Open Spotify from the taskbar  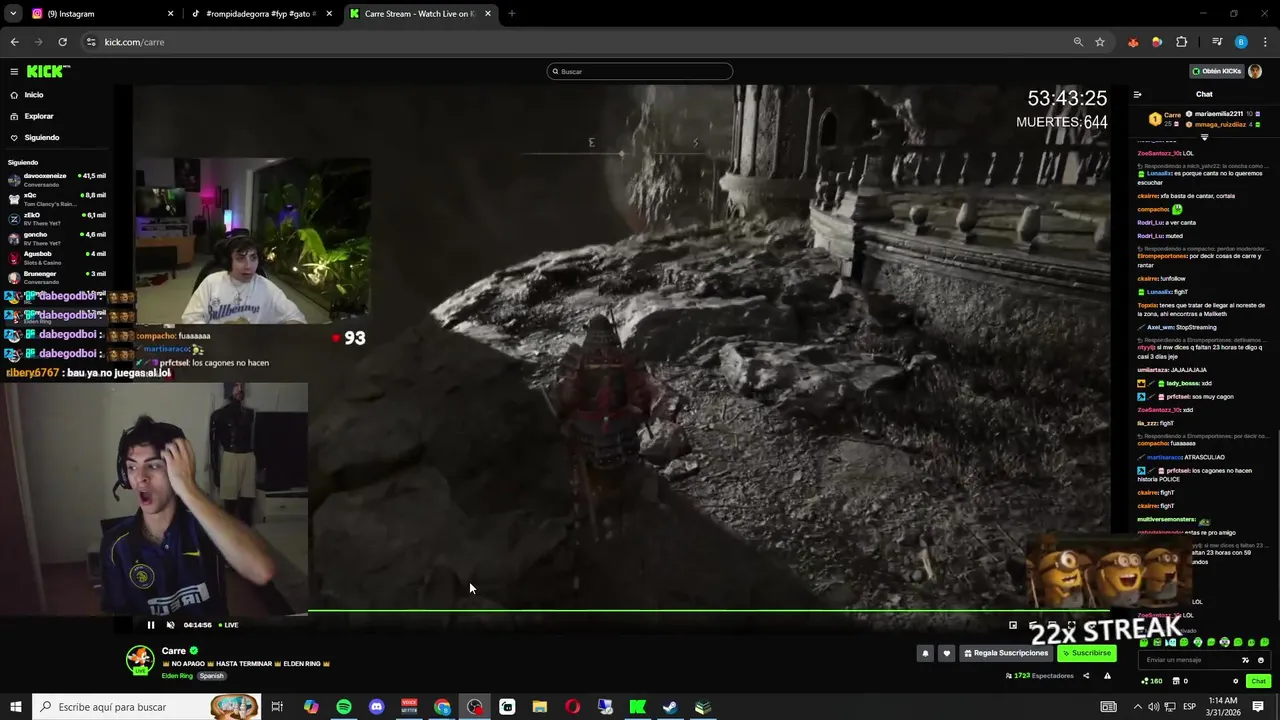[x=344, y=707]
